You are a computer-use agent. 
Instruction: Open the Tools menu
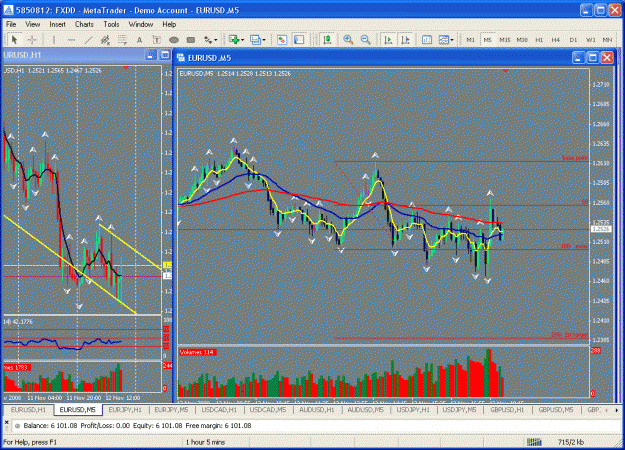coord(111,24)
